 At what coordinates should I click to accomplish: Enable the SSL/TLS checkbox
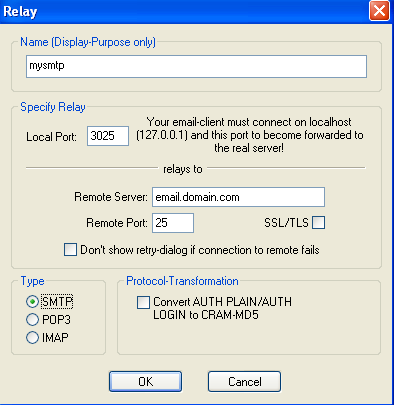point(318,223)
